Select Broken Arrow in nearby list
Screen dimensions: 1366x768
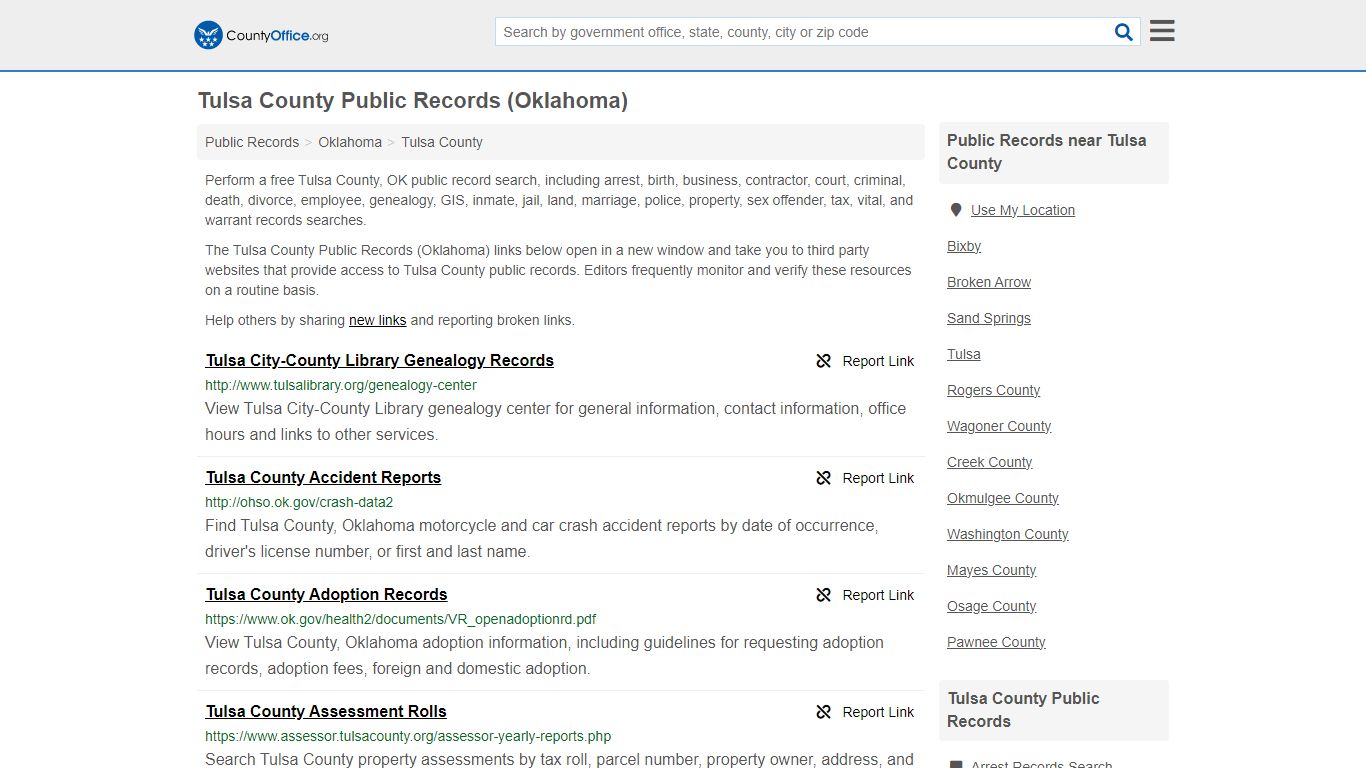[989, 282]
